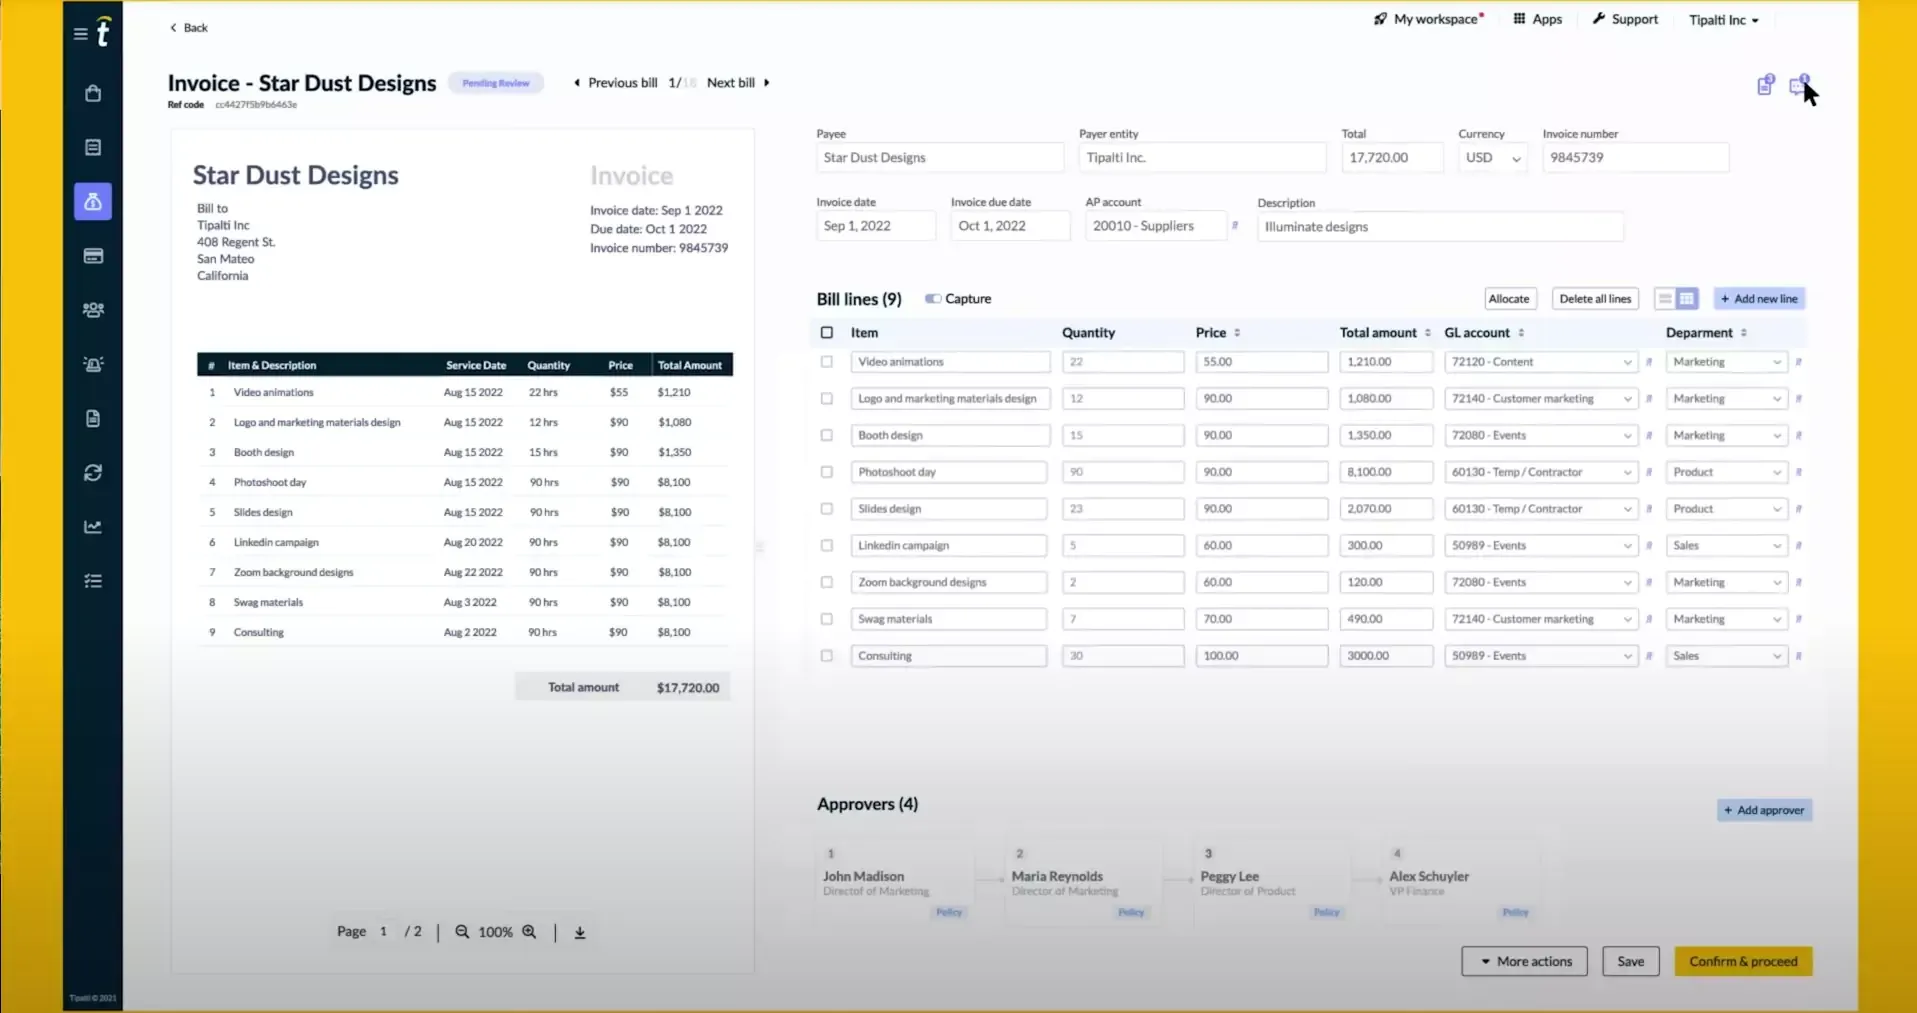Check the select-all checkbox in bill lines header
This screenshot has width=1917, height=1013.
coord(826,332)
